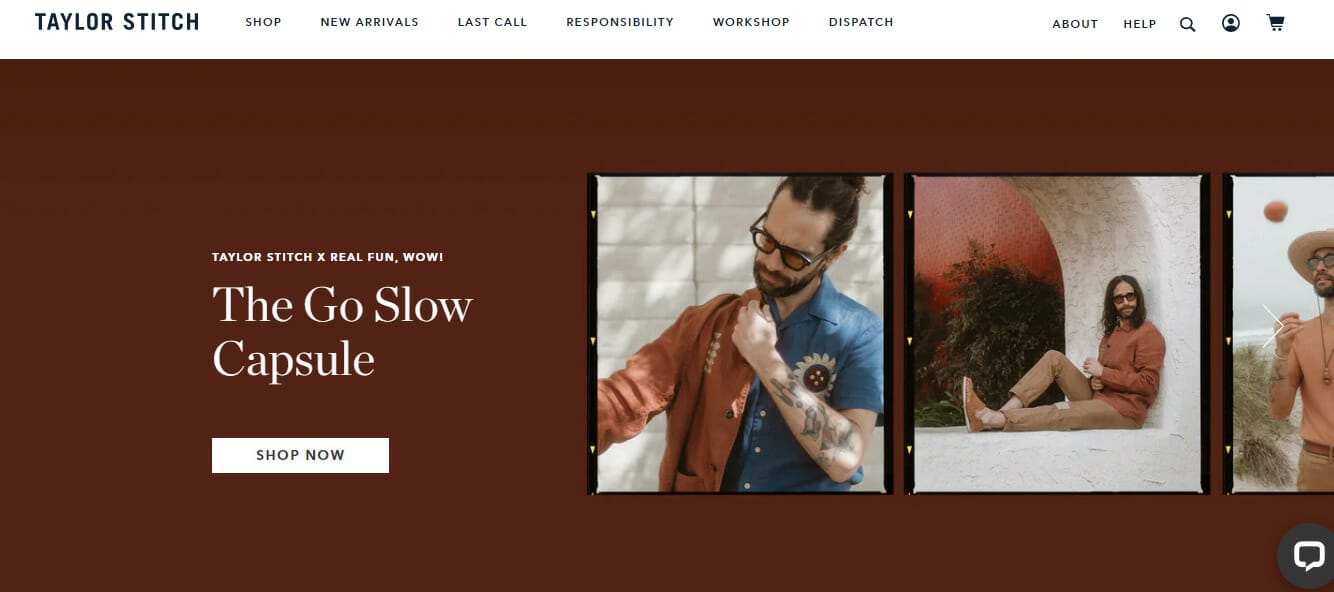The image size is (1334, 592).
Task: Open The Go Slow Capsule headline
Action: (x=342, y=331)
